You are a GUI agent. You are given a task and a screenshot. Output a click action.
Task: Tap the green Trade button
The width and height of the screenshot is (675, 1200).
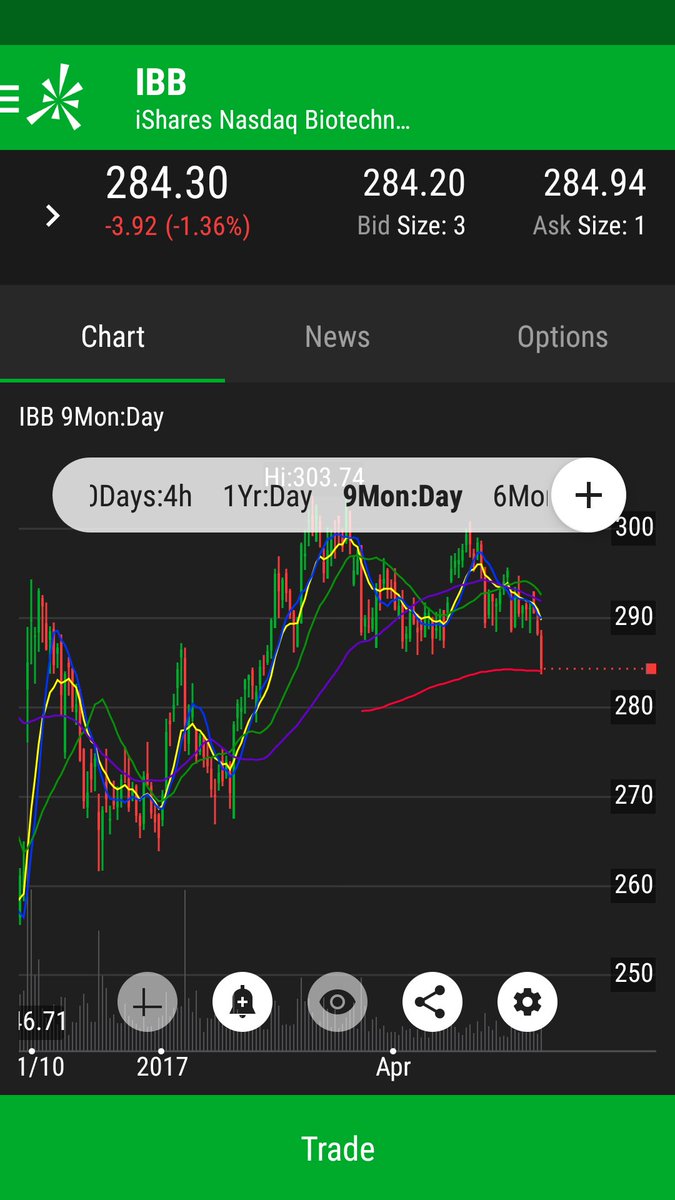pyautogui.click(x=337, y=1148)
